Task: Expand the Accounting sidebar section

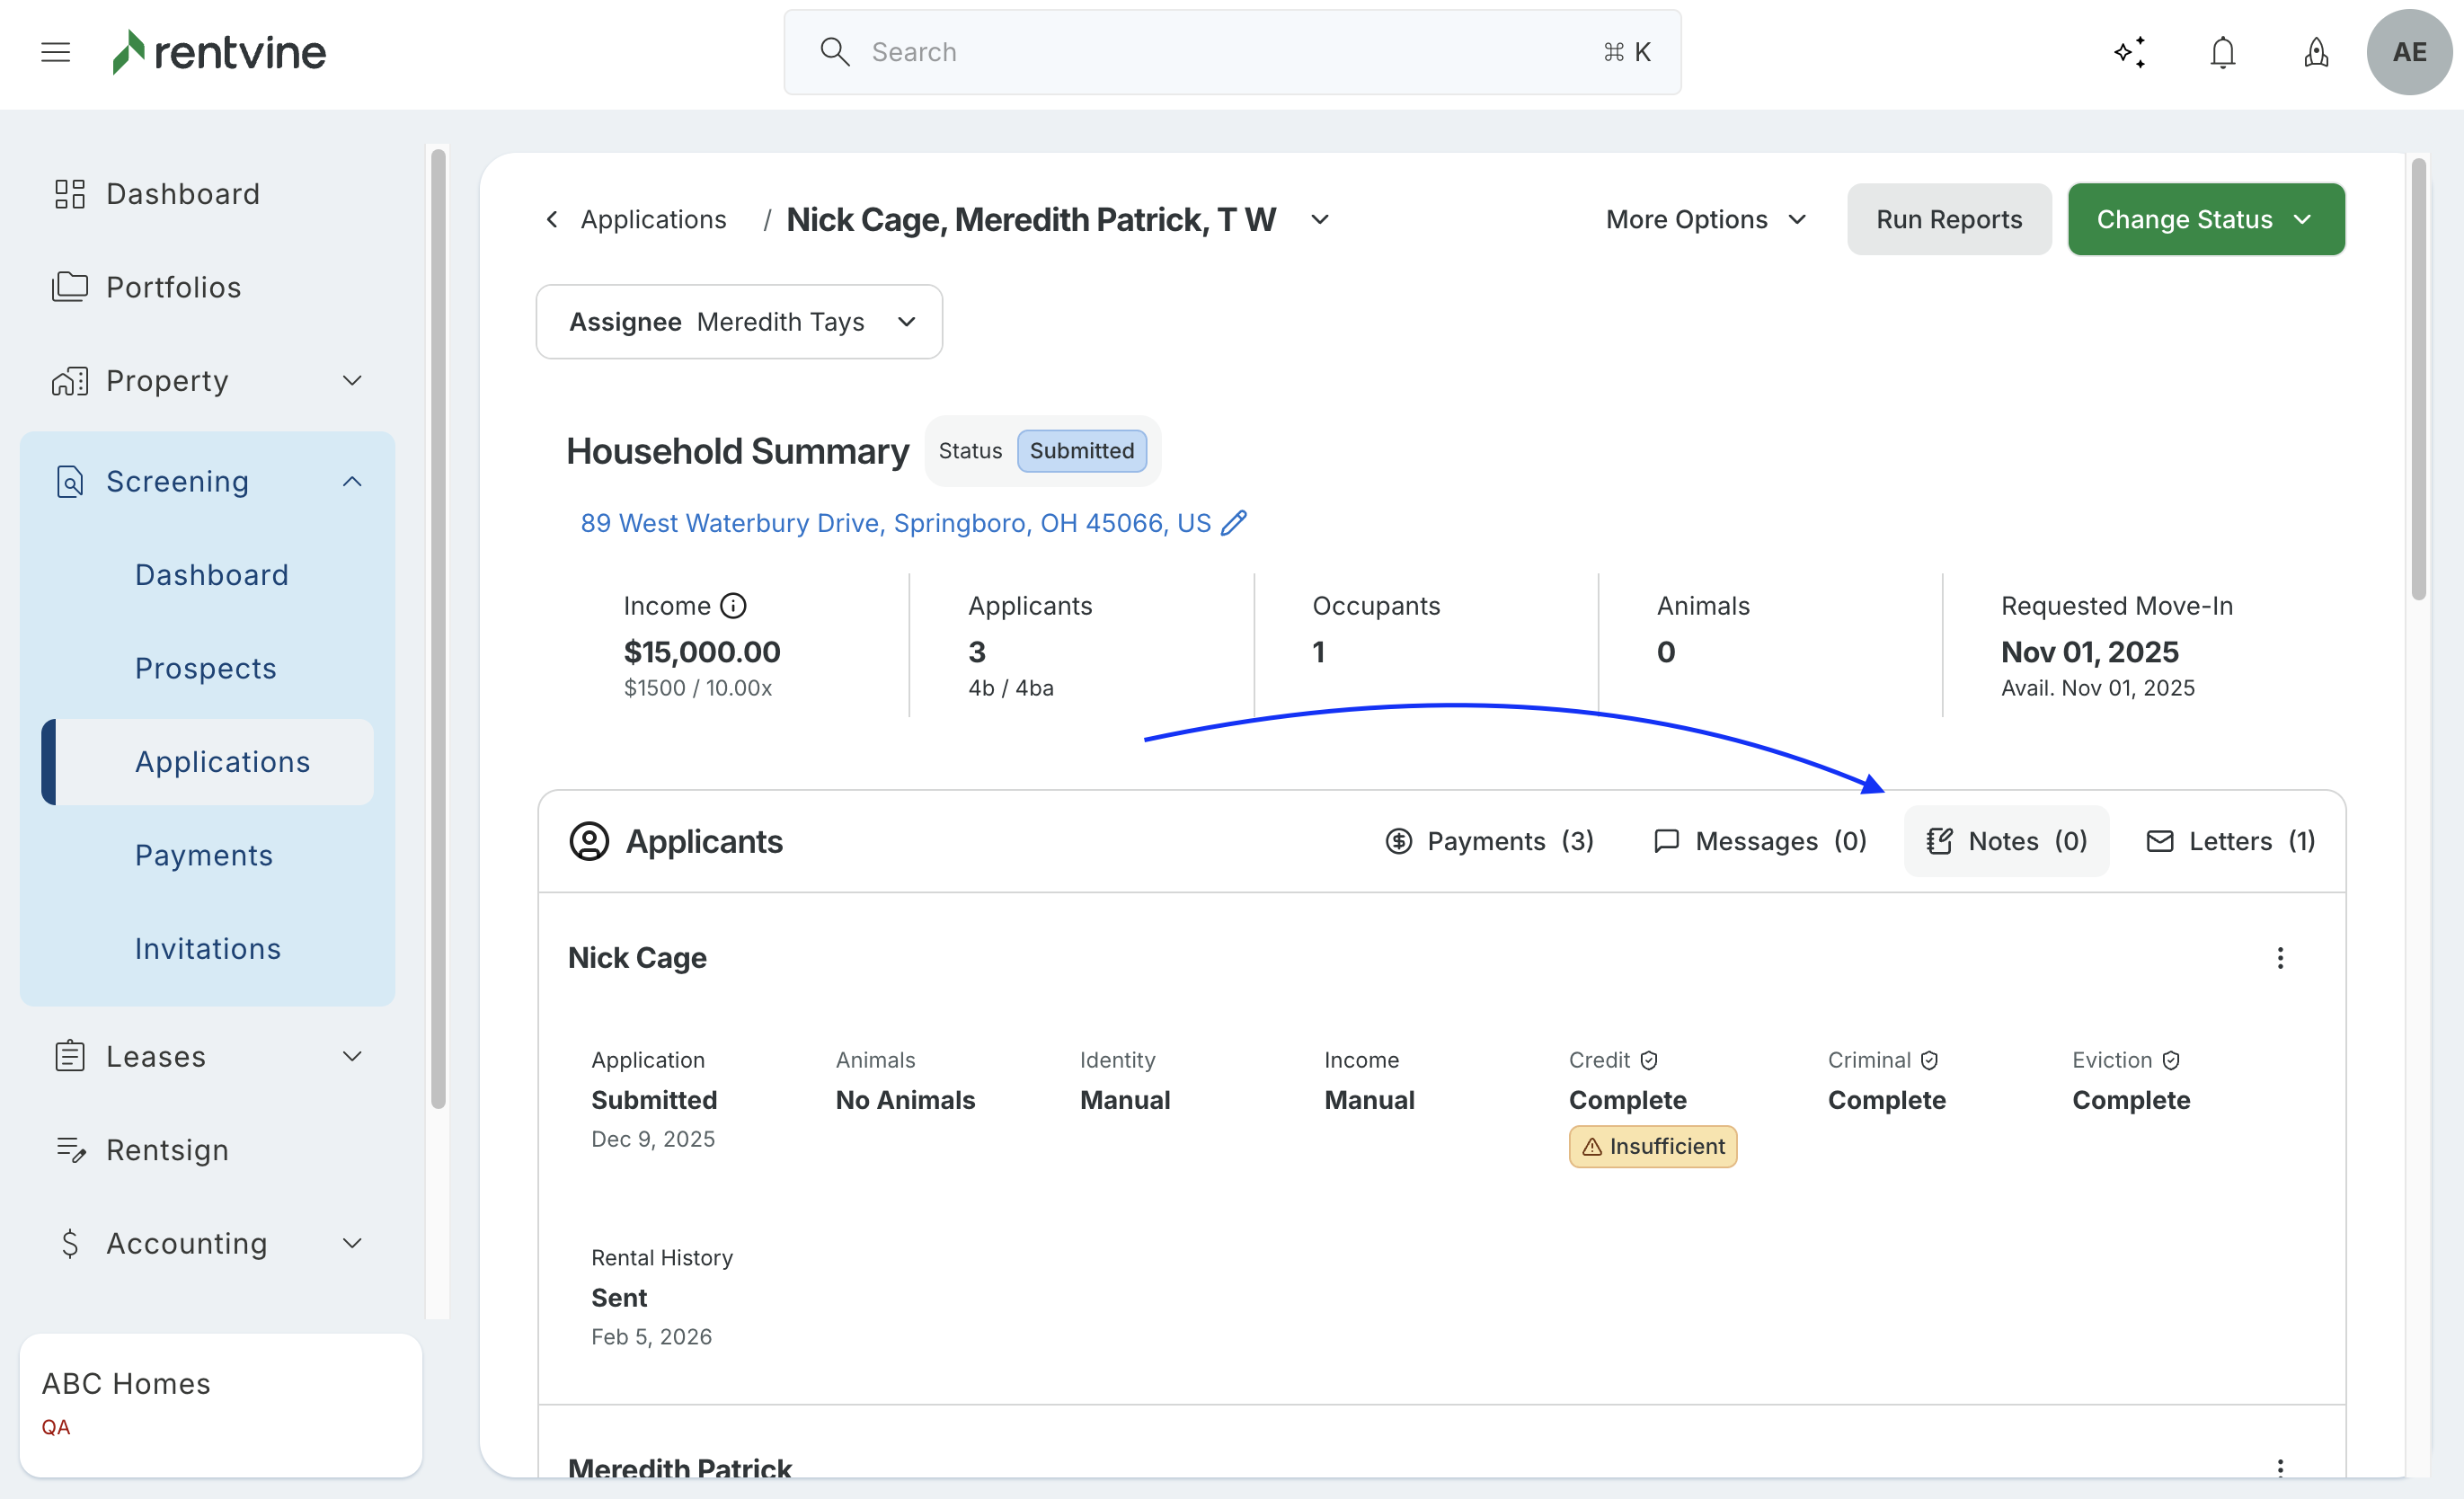Action: tap(352, 1243)
